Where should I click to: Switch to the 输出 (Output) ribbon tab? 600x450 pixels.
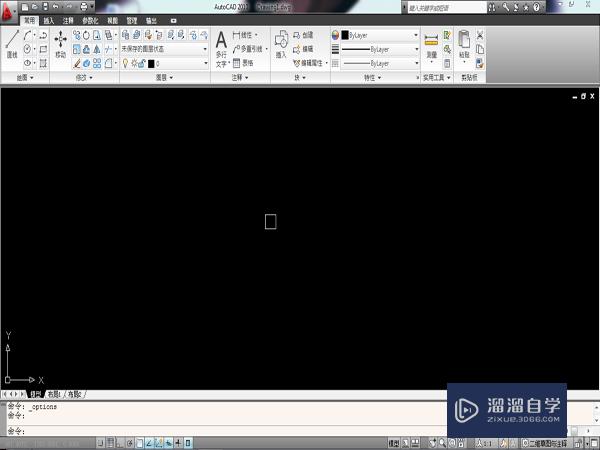click(152, 21)
